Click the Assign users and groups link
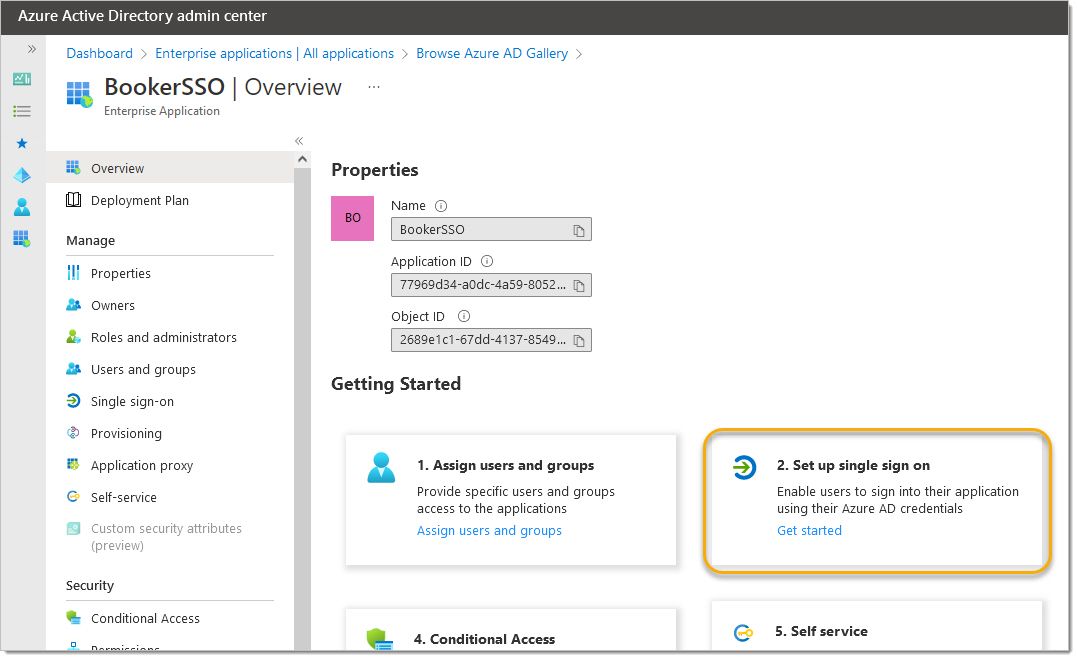 pos(489,531)
